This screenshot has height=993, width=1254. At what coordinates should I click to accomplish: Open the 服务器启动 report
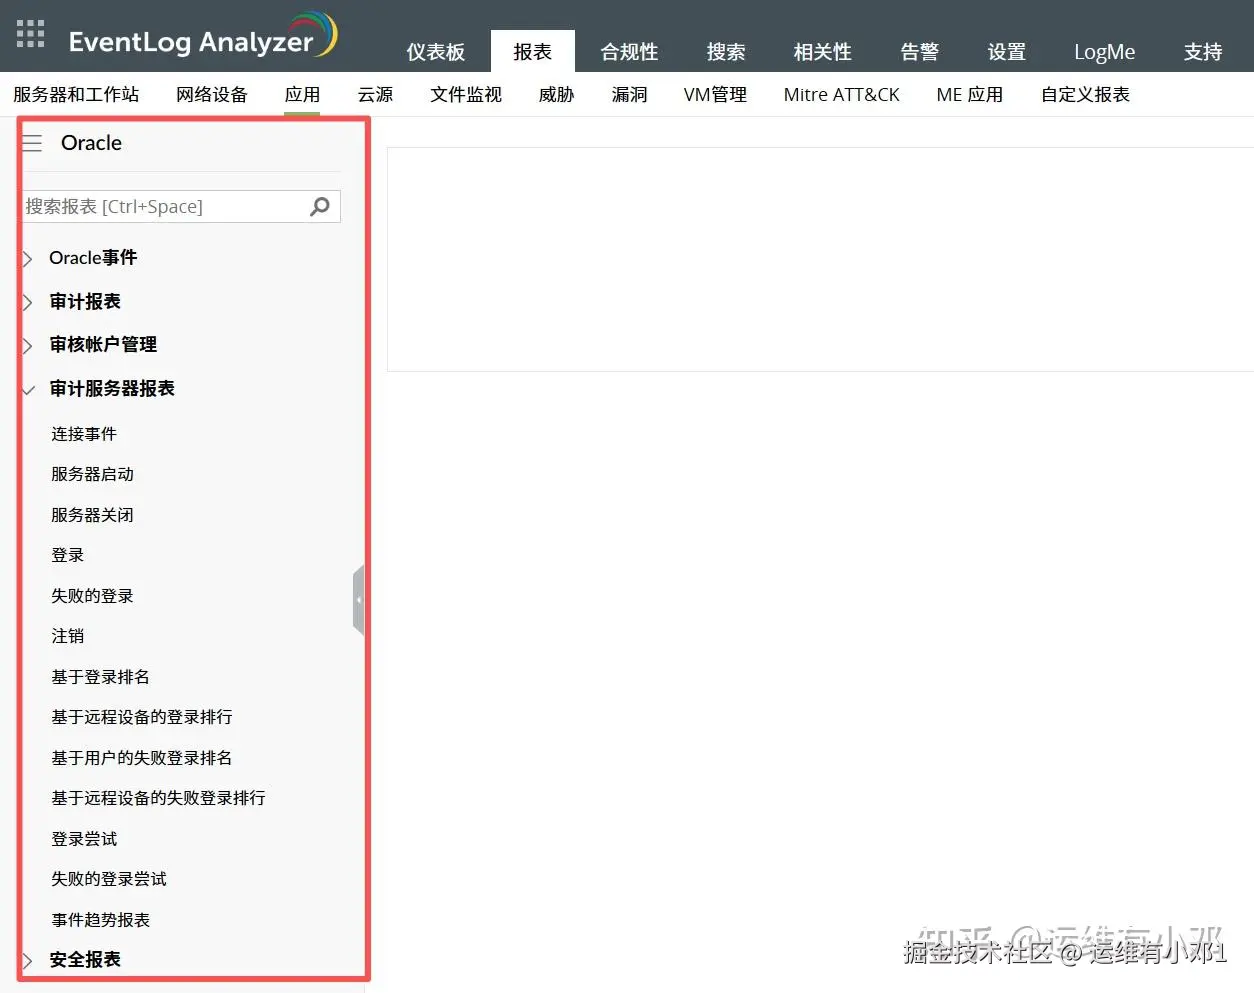[92, 474]
